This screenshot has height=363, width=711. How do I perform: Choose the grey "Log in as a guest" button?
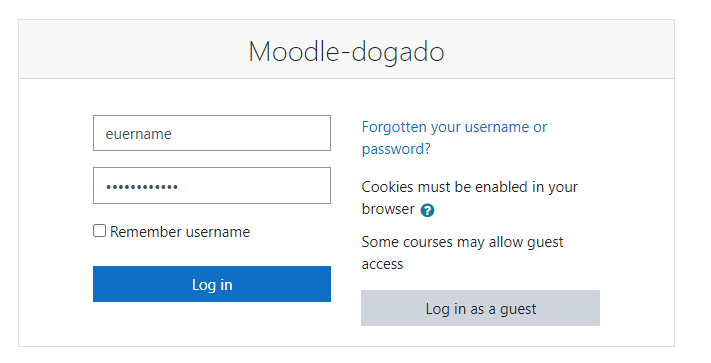pos(480,308)
